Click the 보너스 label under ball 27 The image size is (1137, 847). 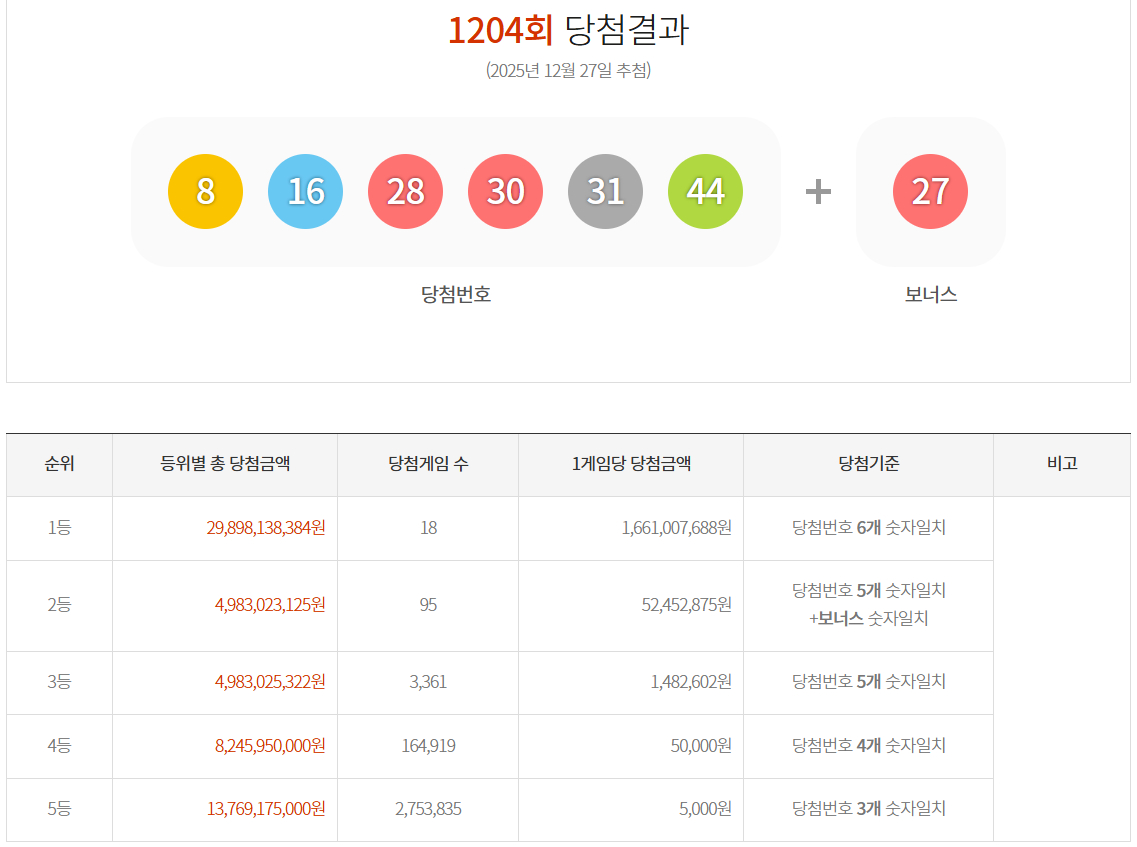click(x=930, y=295)
